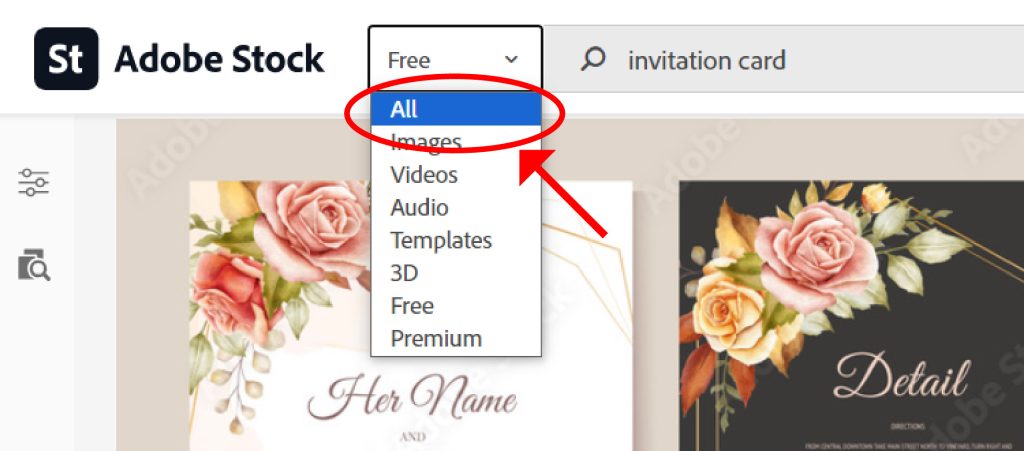Click the Detail heading on dark card
Screen dimensions: 1024x451
click(903, 376)
